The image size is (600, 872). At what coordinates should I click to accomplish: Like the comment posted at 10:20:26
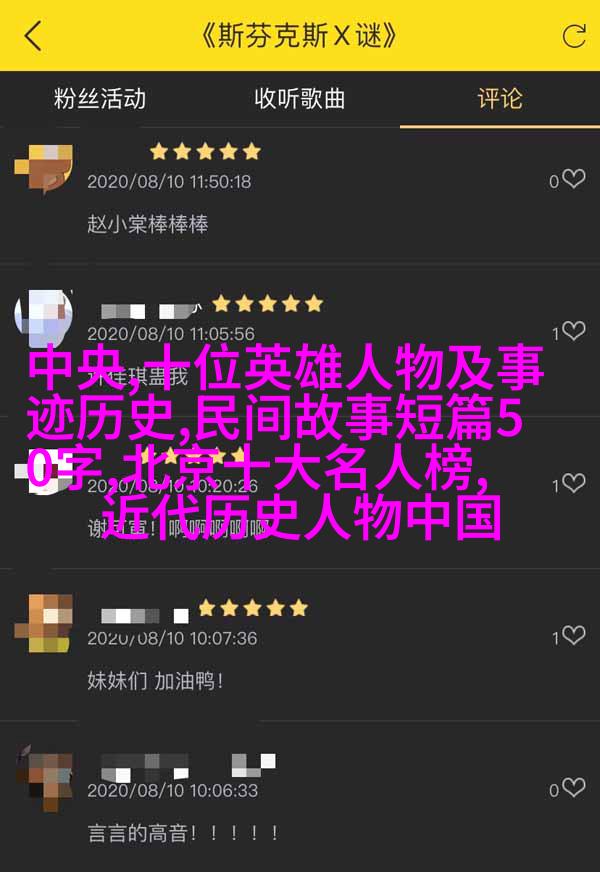(x=573, y=483)
